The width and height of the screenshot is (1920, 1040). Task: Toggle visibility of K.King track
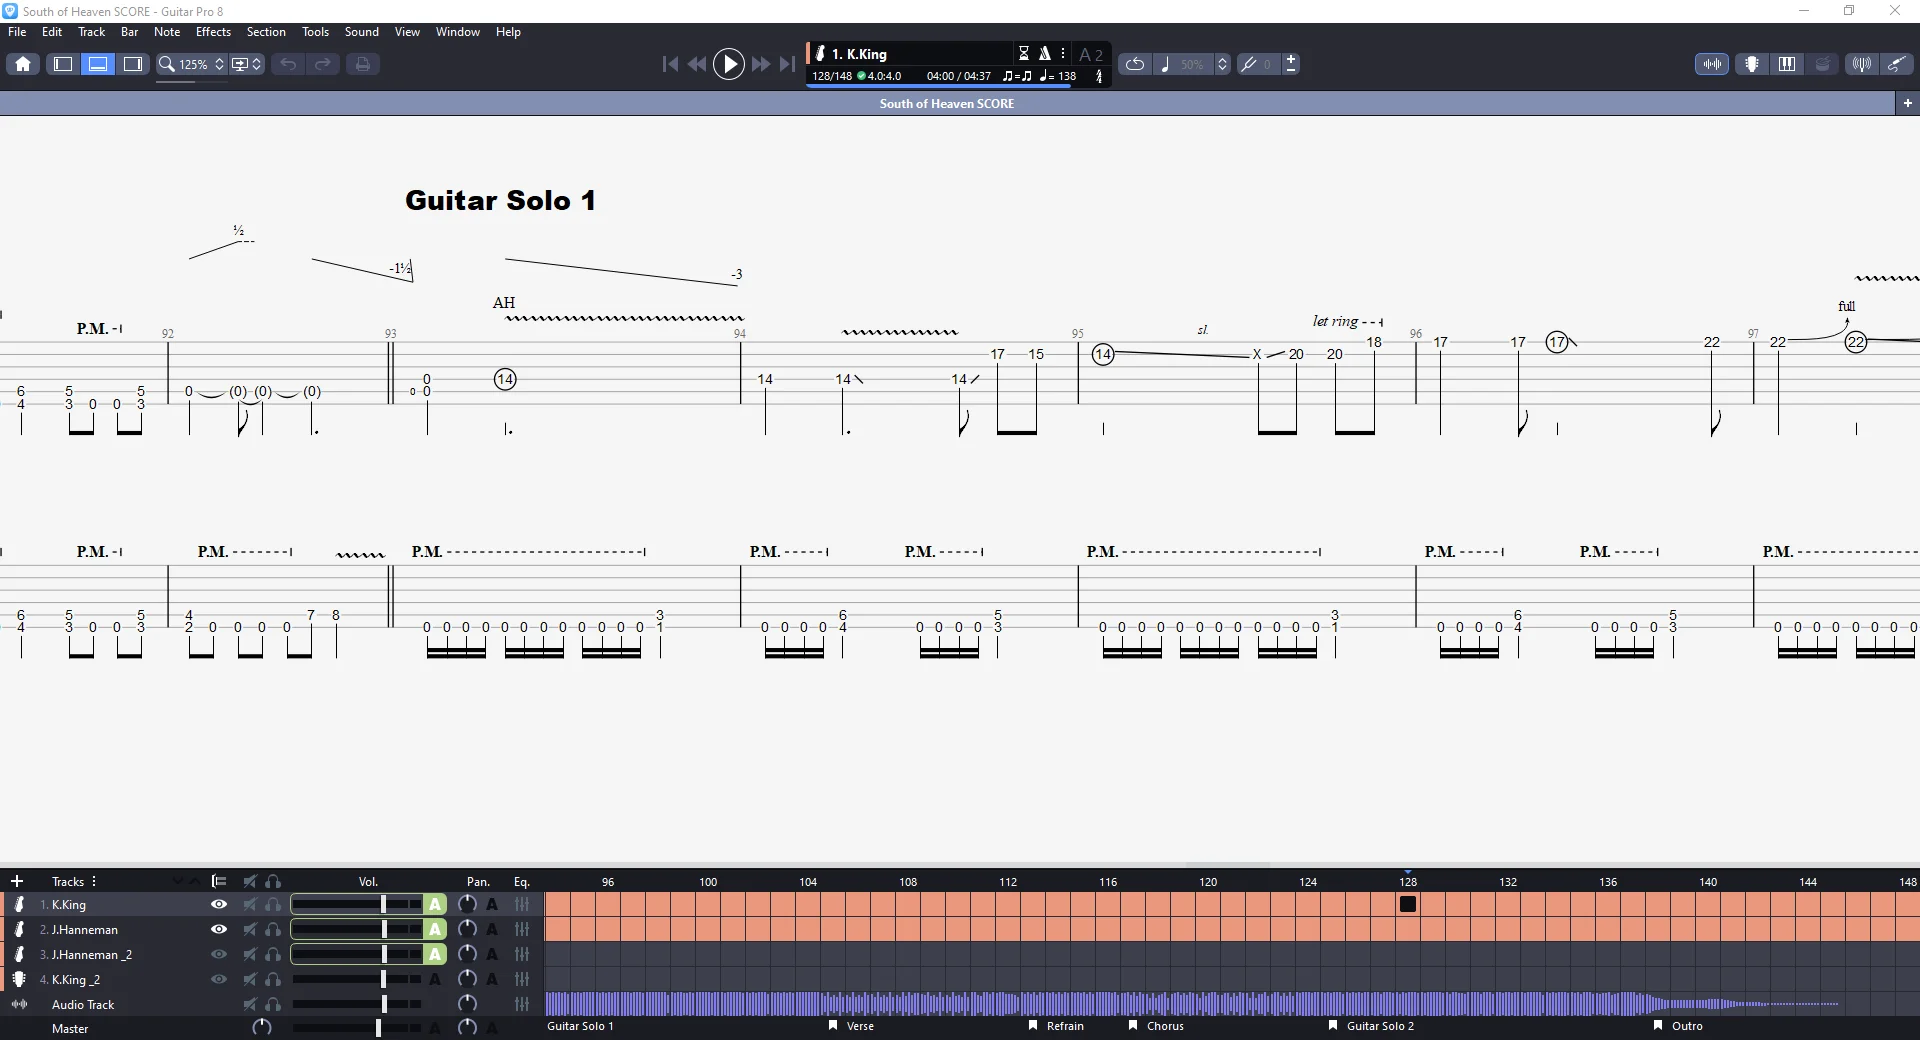[x=218, y=904]
